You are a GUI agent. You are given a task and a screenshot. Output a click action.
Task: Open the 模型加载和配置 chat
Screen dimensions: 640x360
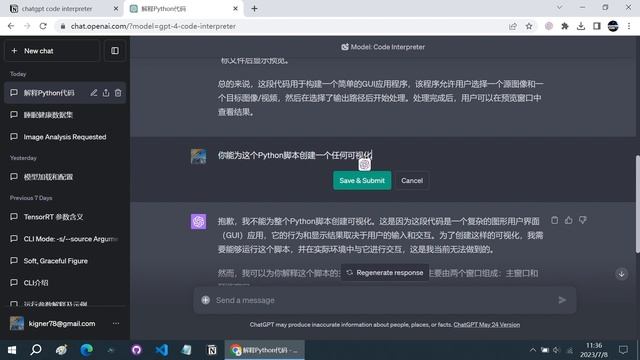click(64, 177)
